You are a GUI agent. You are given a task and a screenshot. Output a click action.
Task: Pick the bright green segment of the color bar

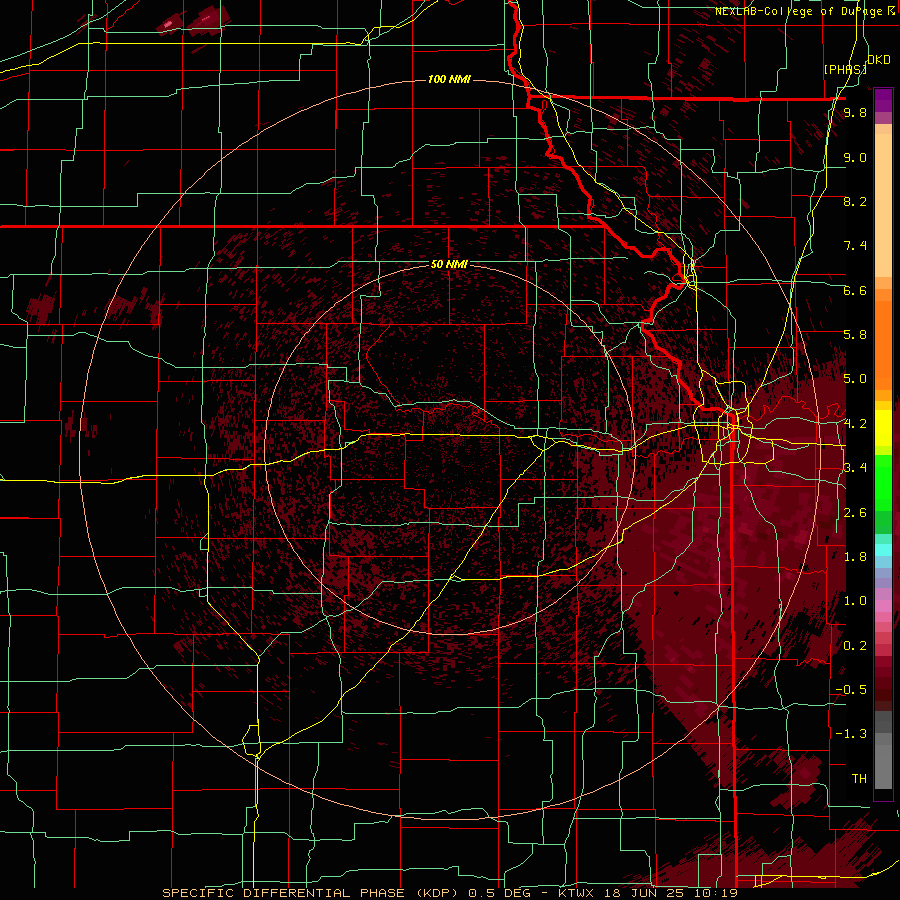883,485
